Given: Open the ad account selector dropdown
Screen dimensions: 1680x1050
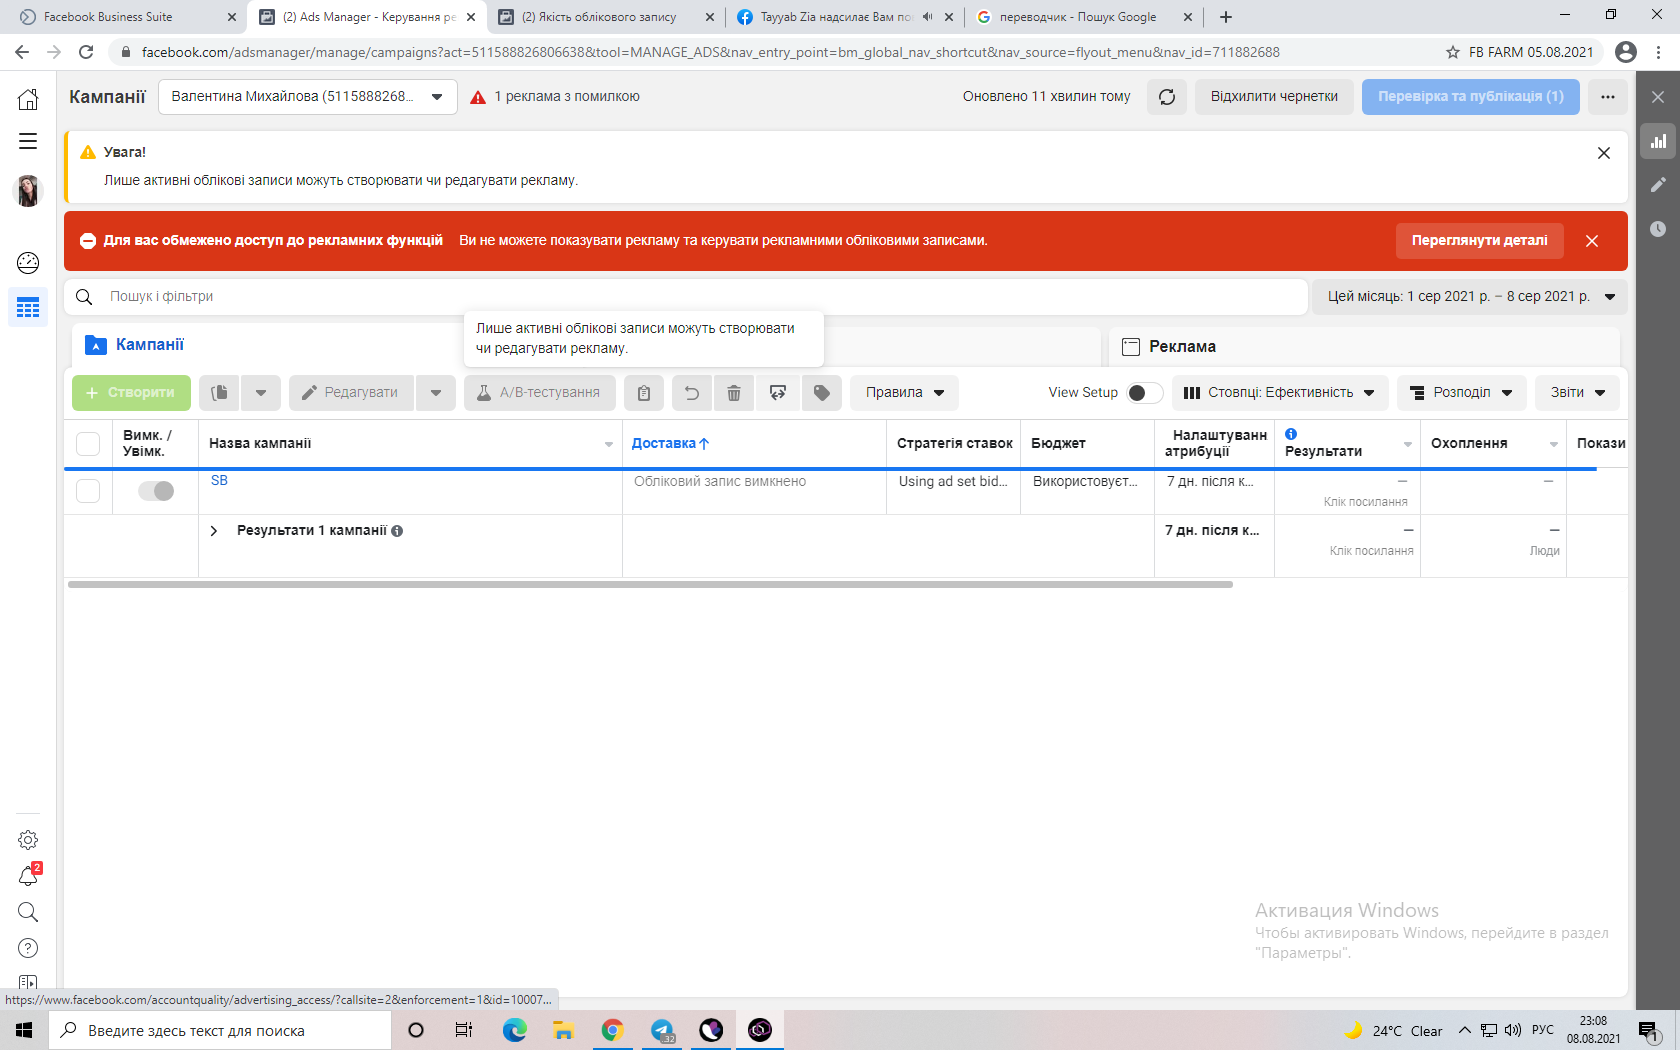Looking at the screenshot, I should pos(308,97).
